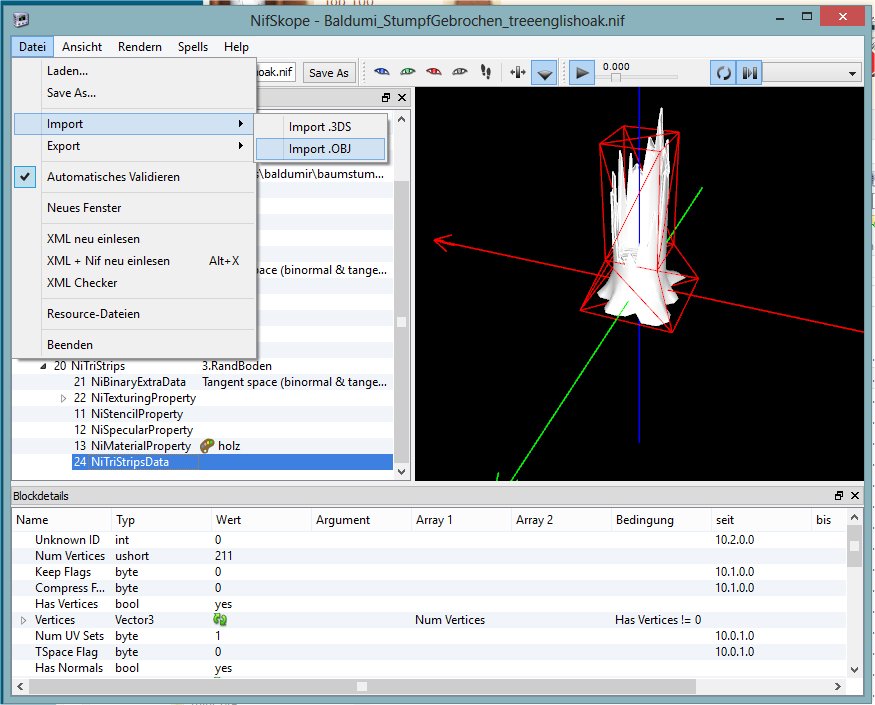The image size is (875, 705).
Task: Expand the 22 NiTexturingProperty node
Action: [x=64, y=398]
